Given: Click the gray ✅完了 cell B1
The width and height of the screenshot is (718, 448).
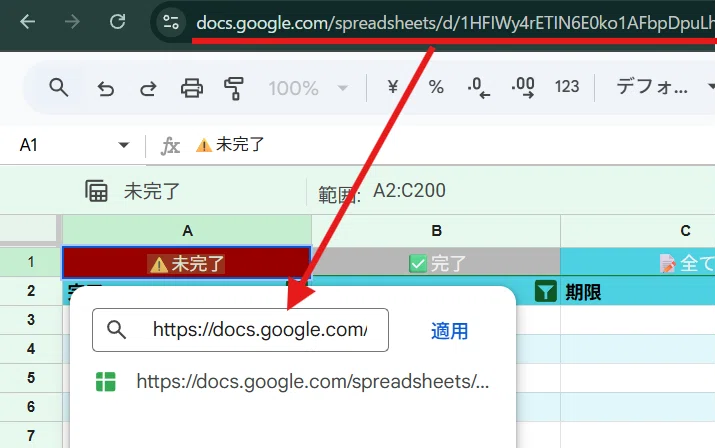Looking at the screenshot, I should click(436, 262).
